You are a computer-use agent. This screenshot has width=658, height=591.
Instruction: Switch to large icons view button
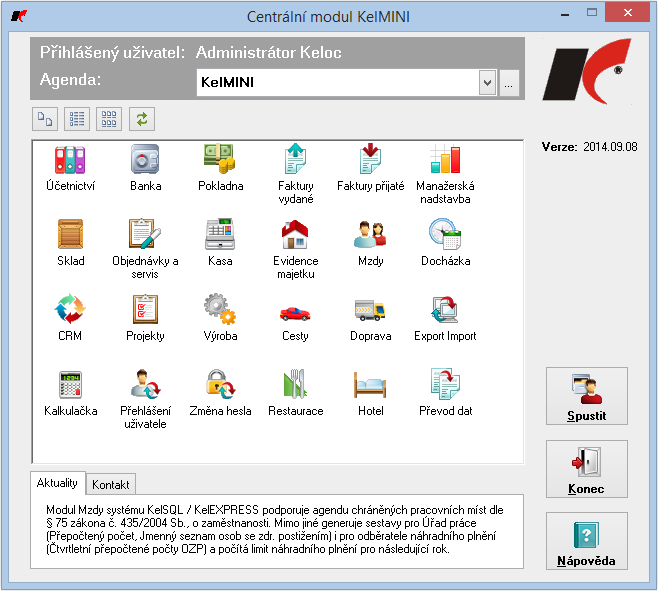coord(45,119)
